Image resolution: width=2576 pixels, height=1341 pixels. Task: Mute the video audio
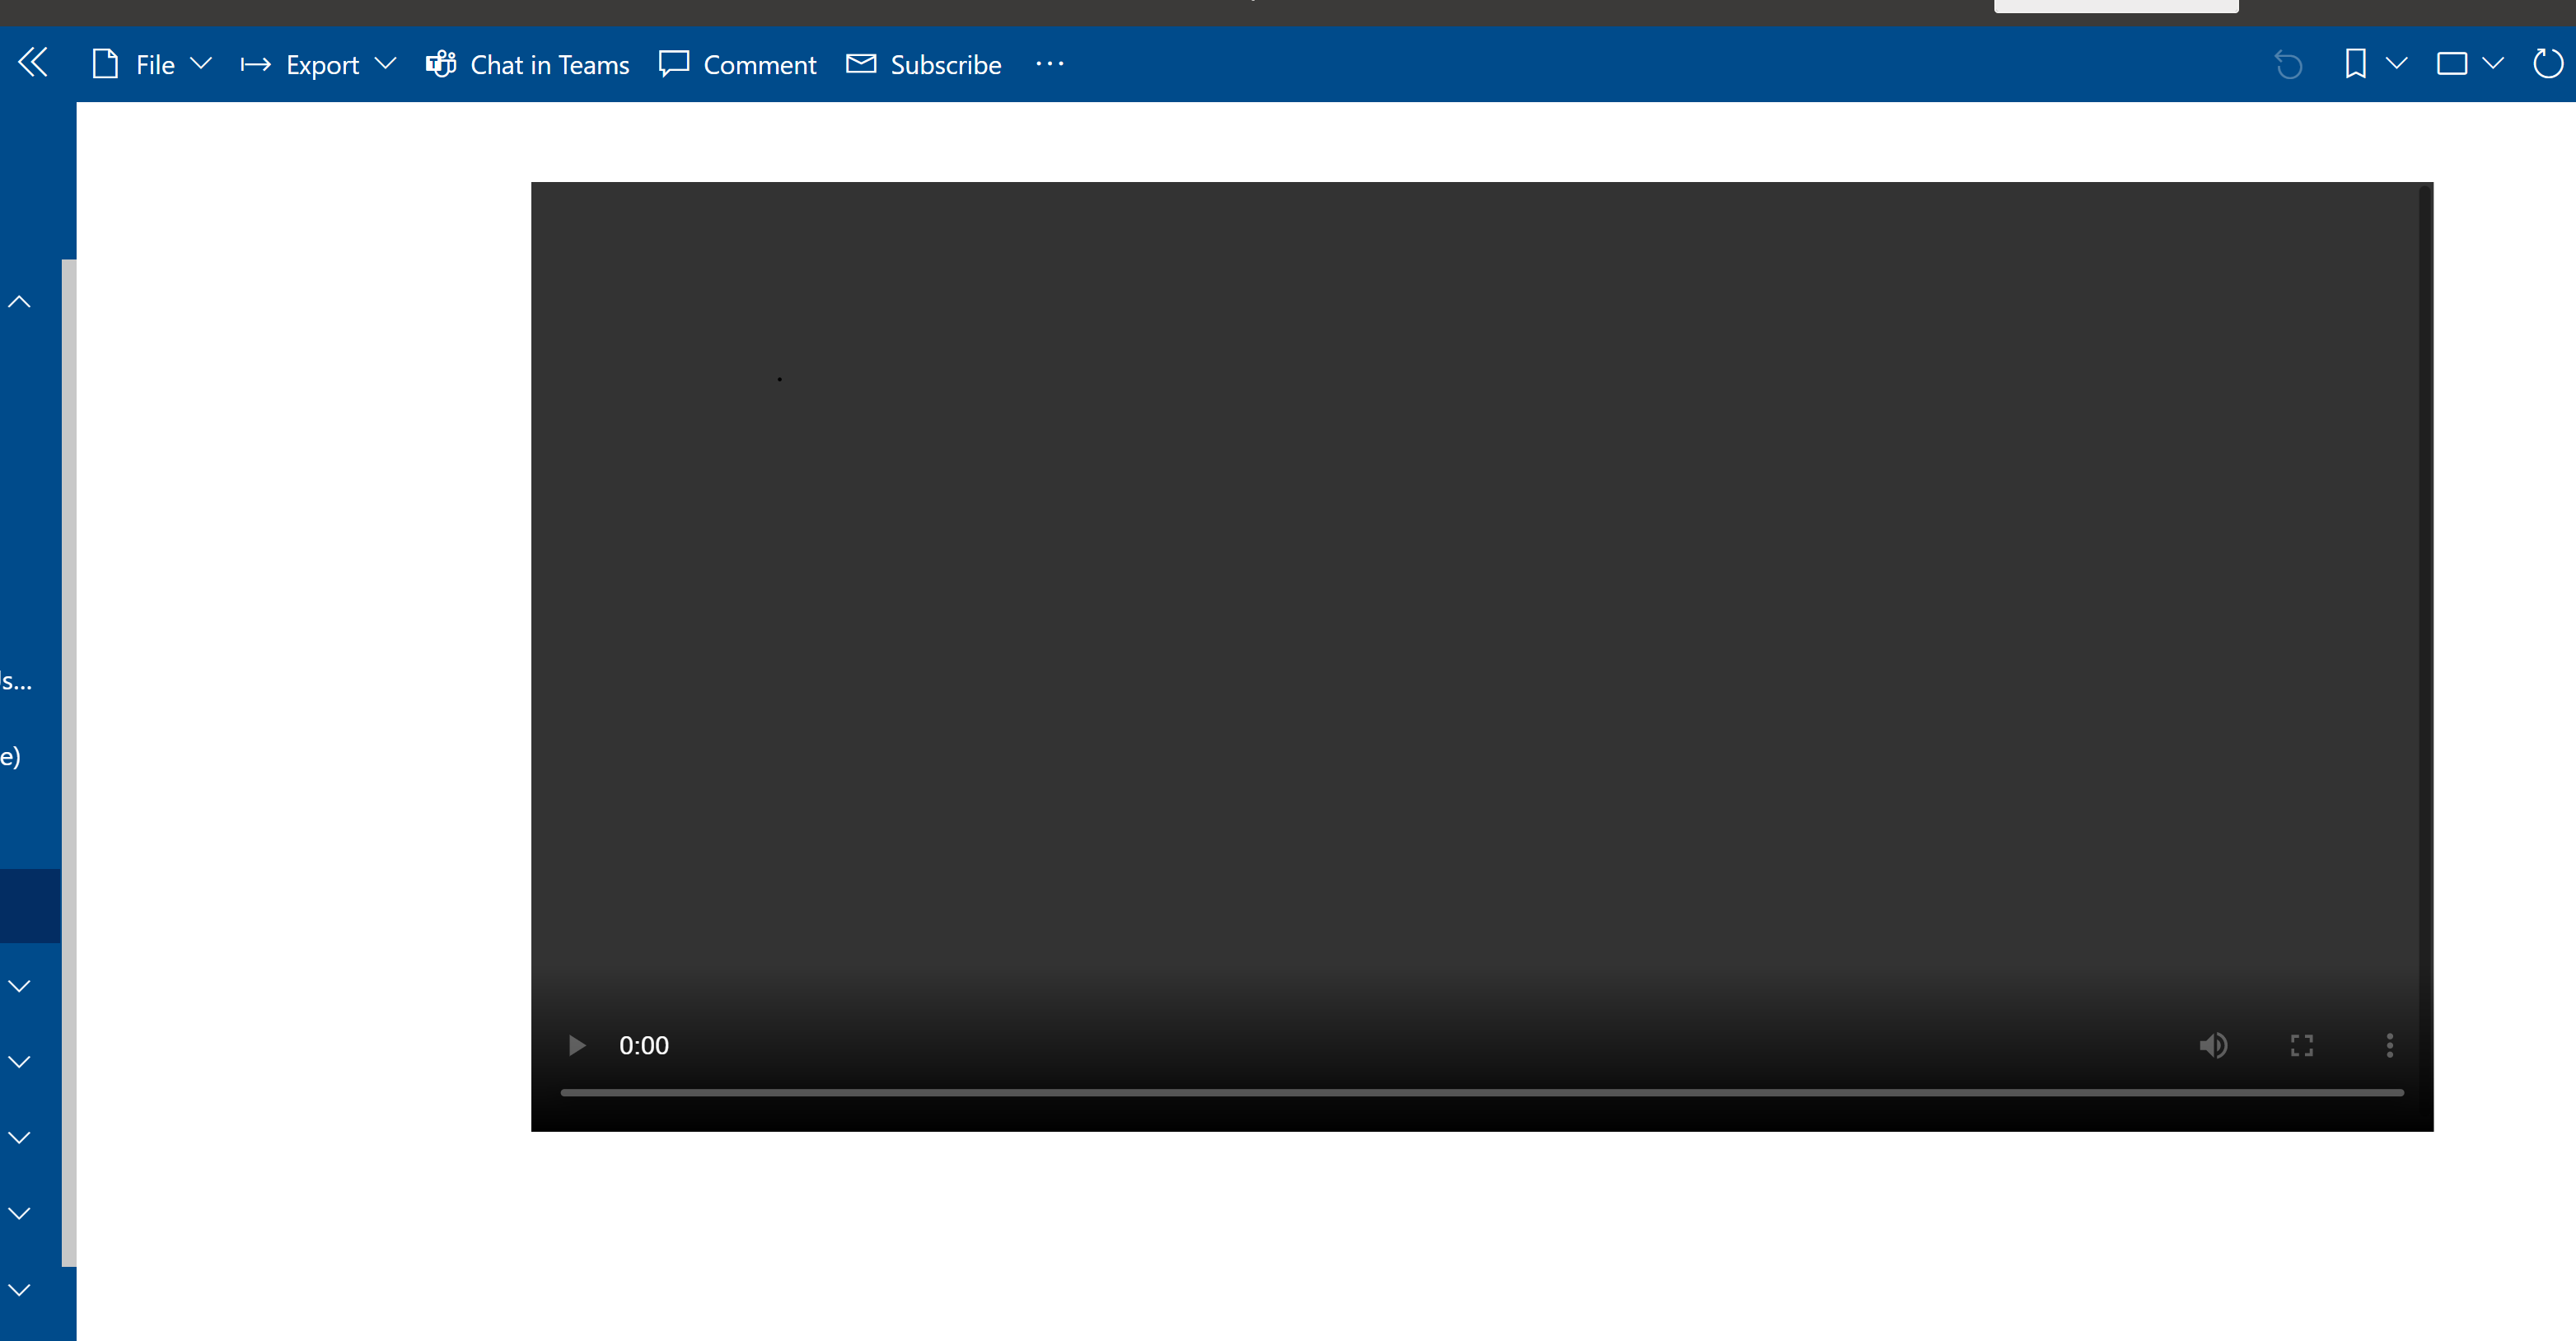(2213, 1045)
